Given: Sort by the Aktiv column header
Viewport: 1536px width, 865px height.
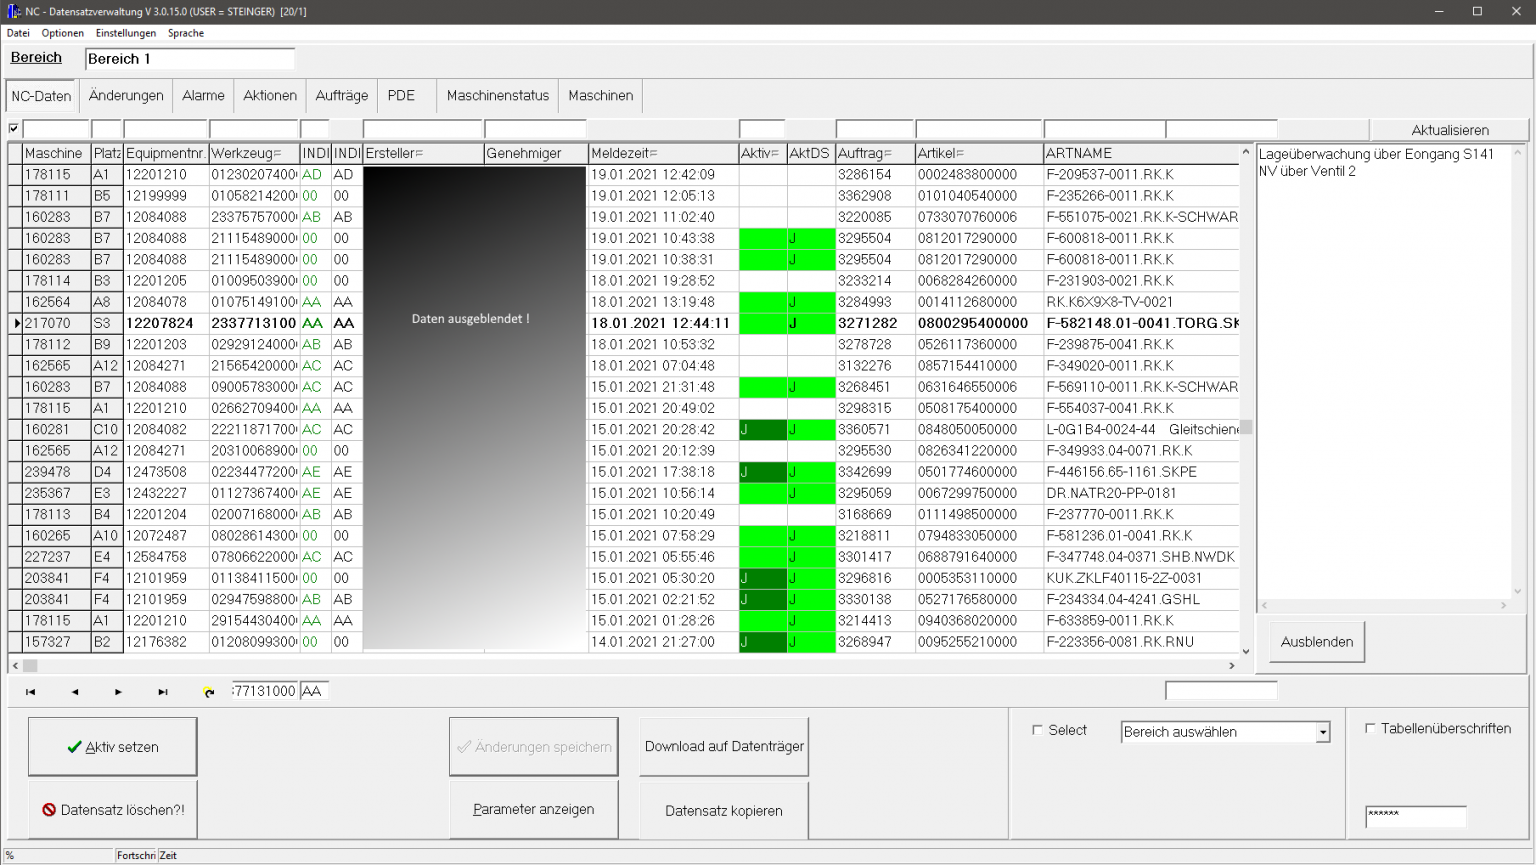Looking at the screenshot, I should [x=762, y=153].
